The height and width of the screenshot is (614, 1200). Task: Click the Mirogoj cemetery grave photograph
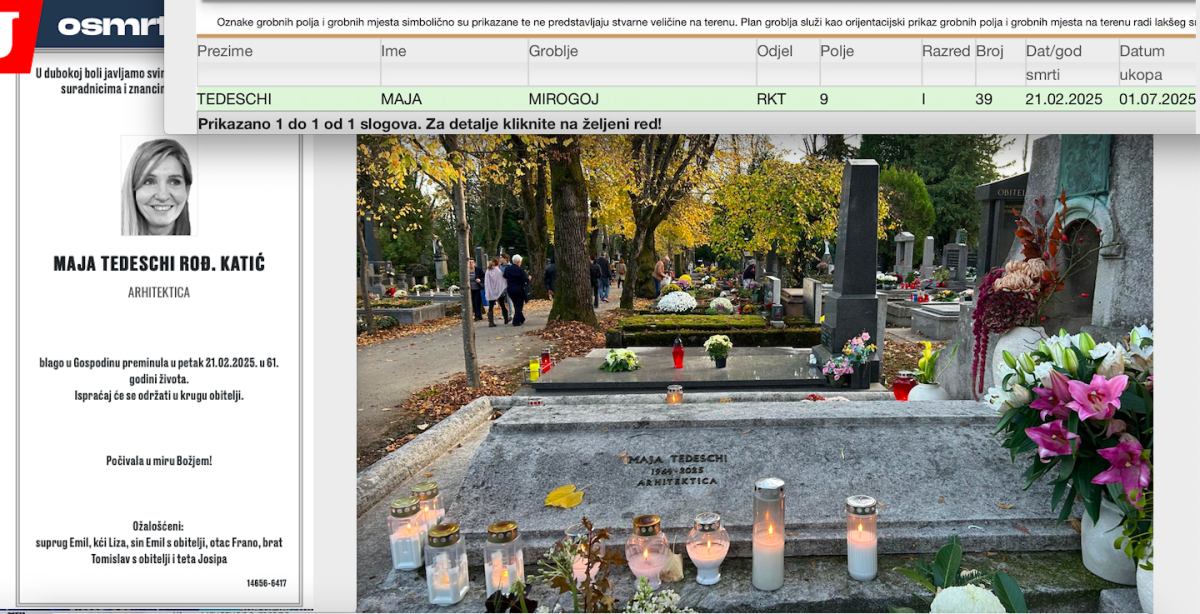point(754,372)
